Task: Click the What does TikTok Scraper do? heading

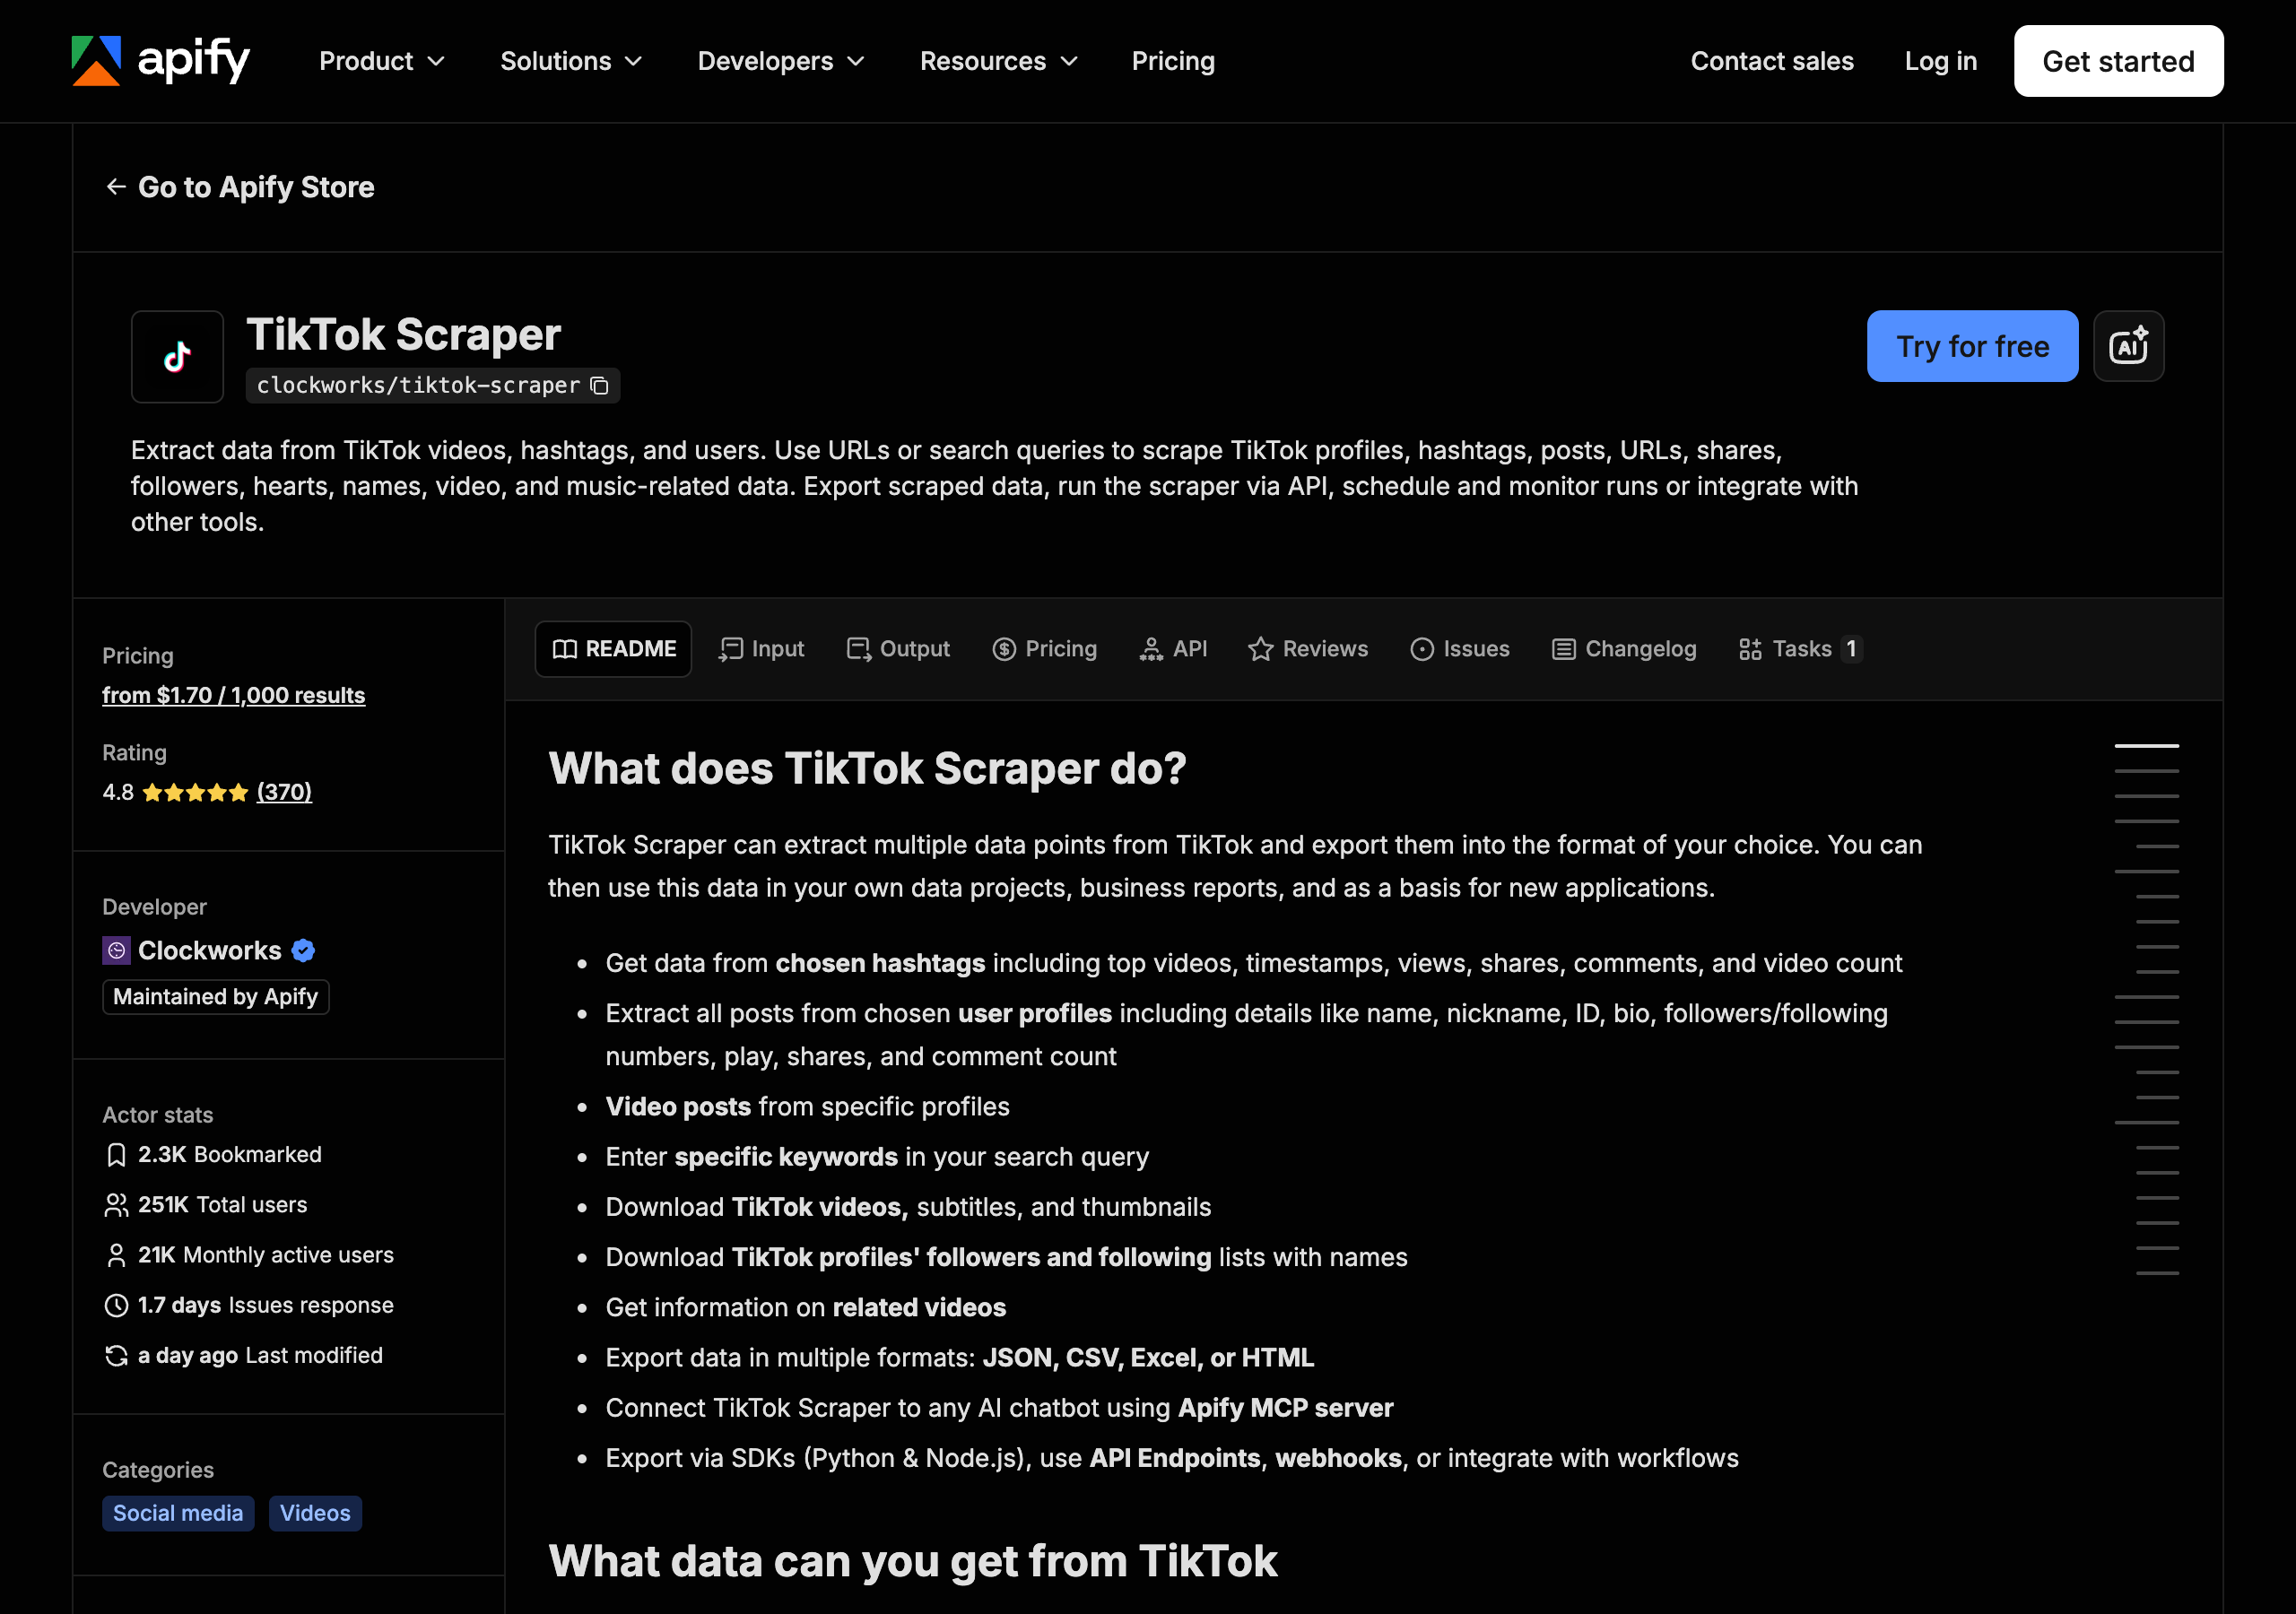Action: [867, 768]
